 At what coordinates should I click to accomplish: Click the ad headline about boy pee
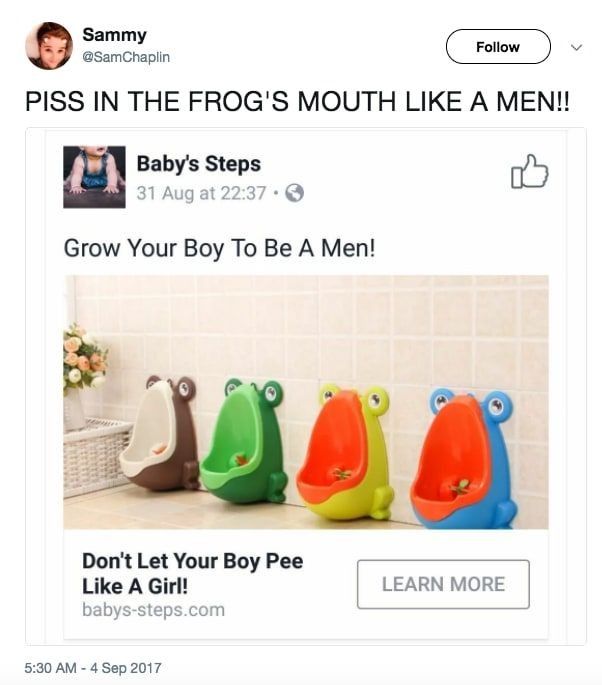192,572
